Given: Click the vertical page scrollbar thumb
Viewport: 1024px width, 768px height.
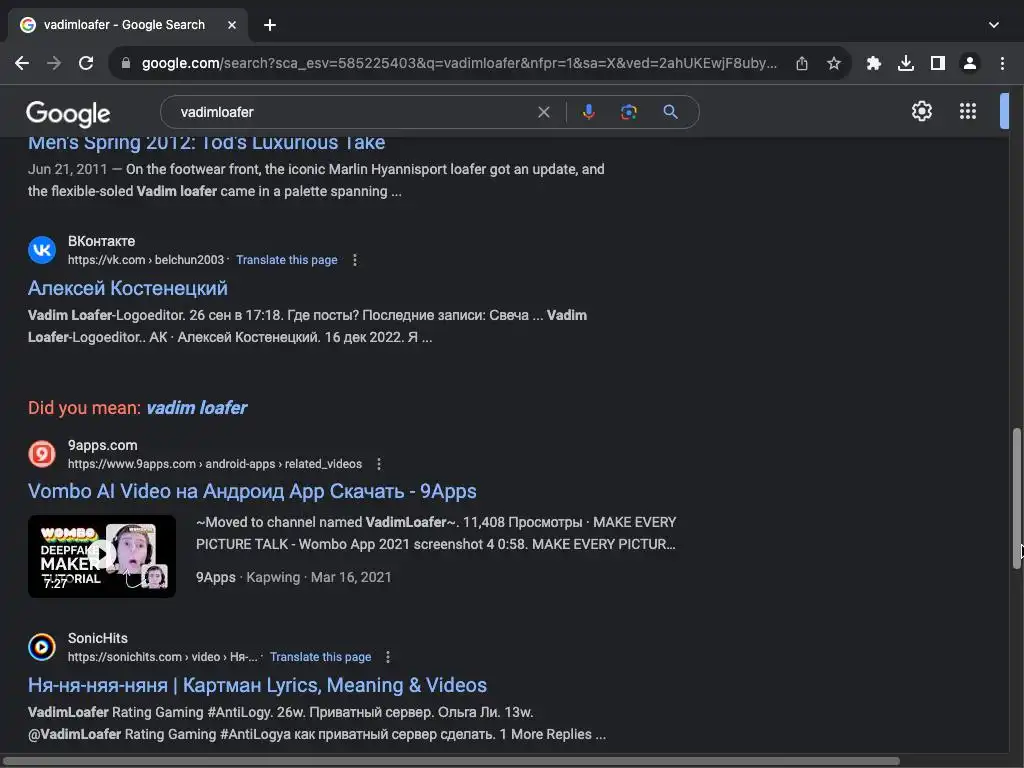Looking at the screenshot, I should [x=1016, y=499].
